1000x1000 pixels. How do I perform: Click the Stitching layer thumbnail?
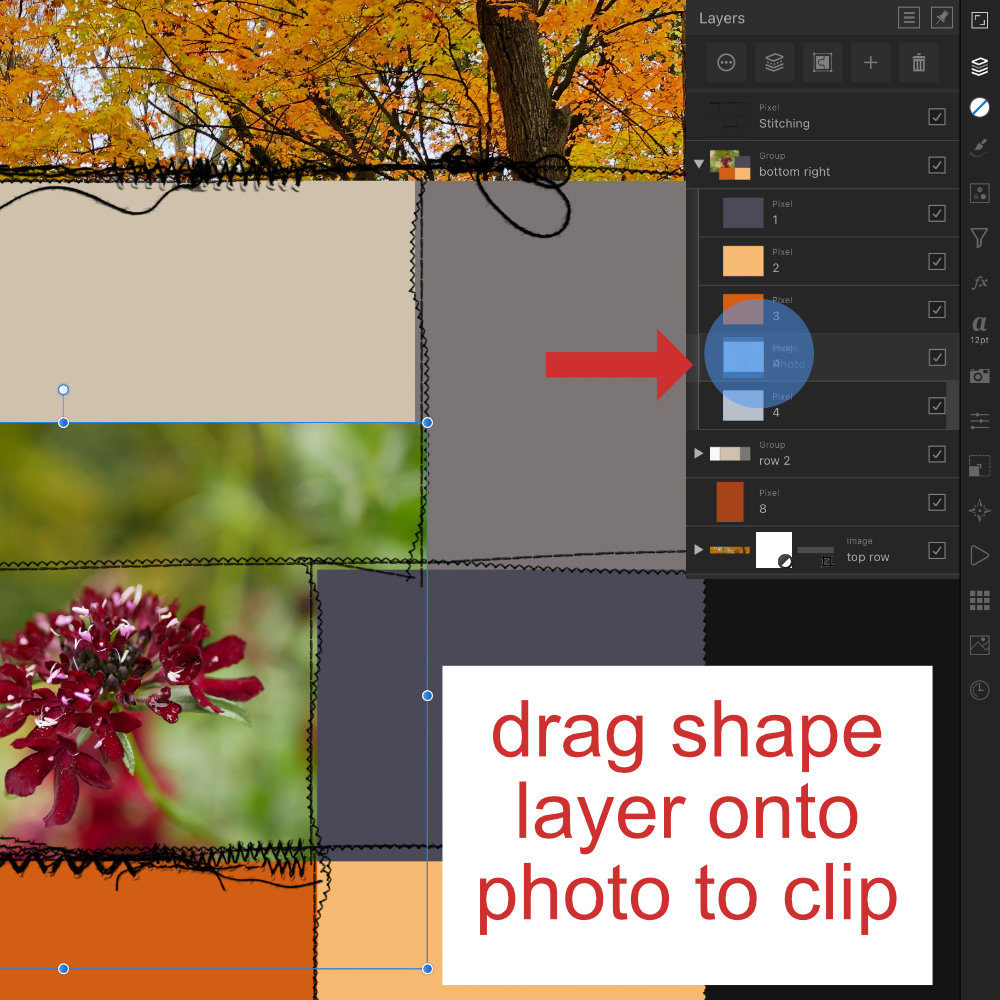point(730,117)
